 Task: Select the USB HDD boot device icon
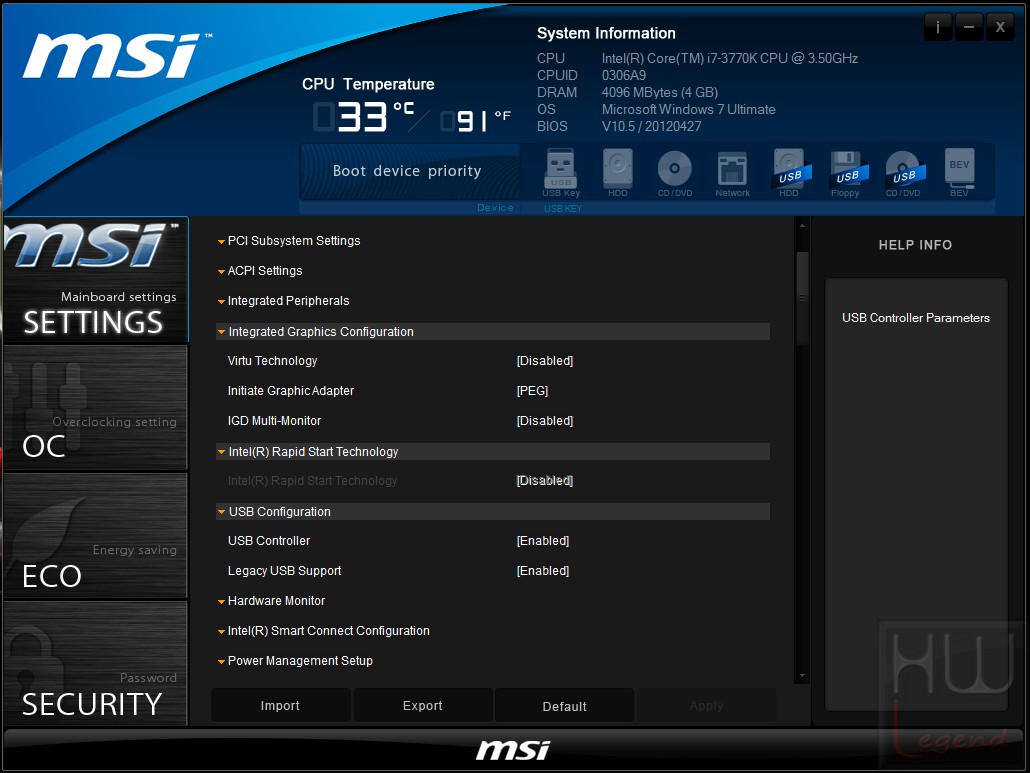click(789, 173)
